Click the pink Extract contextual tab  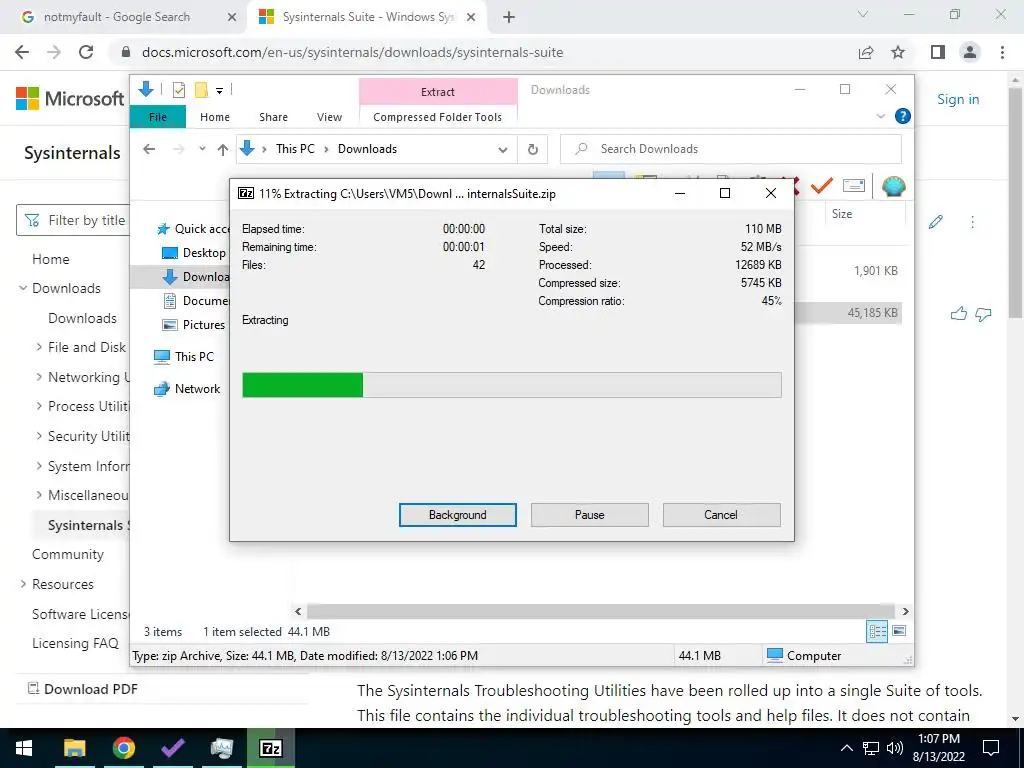438,91
